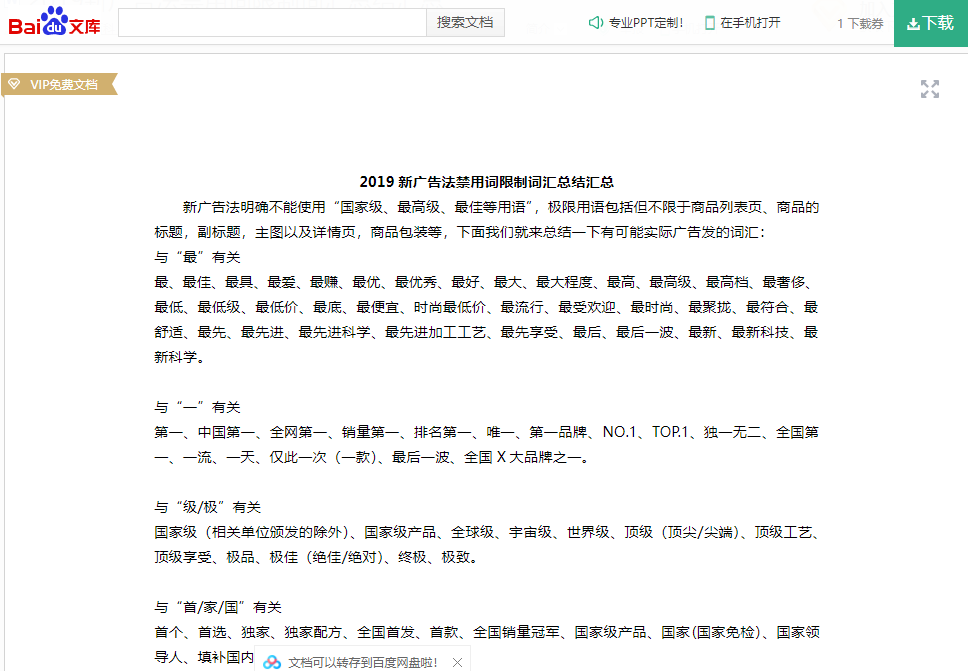Dismiss the Baidu Netdisk transfer notification
The height and width of the screenshot is (671, 968).
[x=457, y=661]
